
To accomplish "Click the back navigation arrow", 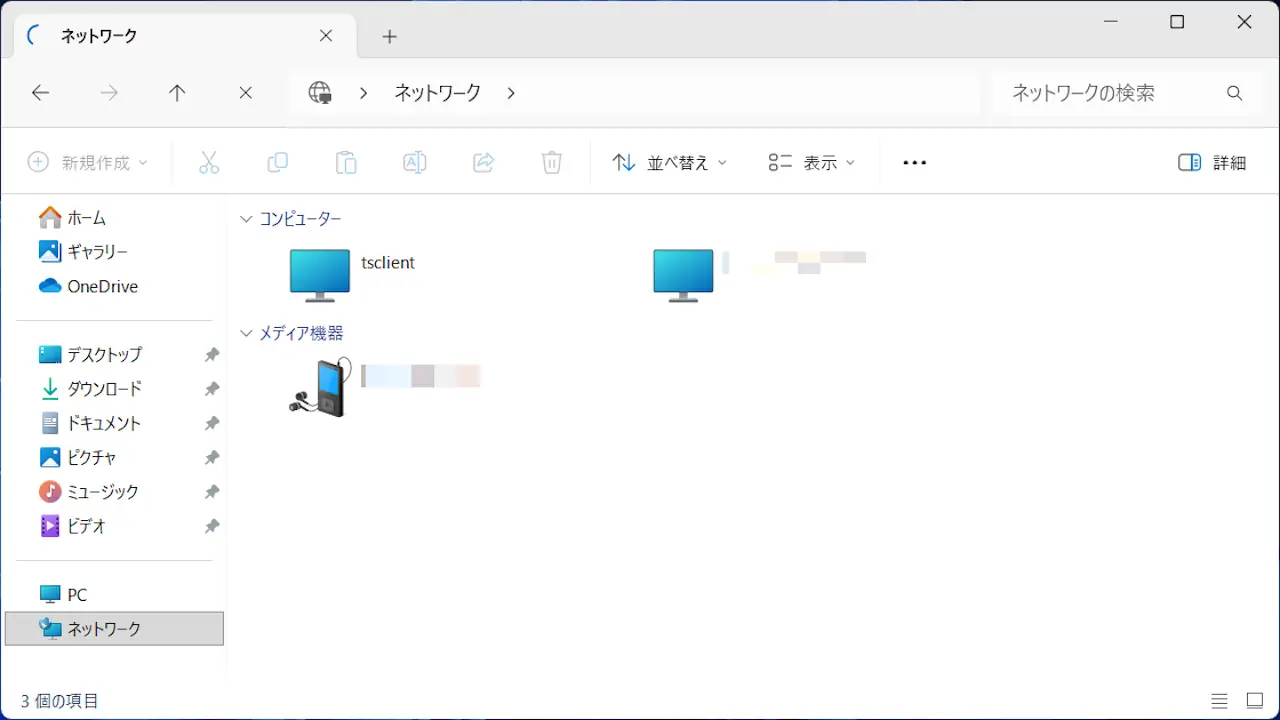I will click(x=40, y=93).
